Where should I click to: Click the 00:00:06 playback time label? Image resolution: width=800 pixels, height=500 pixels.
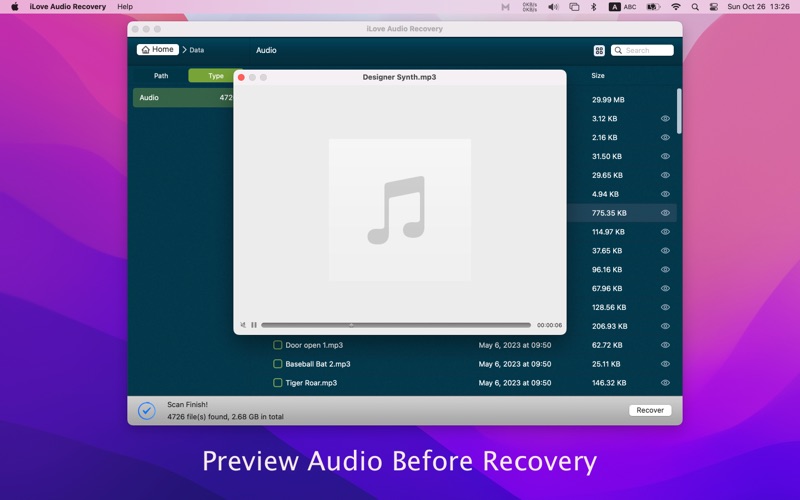point(549,325)
